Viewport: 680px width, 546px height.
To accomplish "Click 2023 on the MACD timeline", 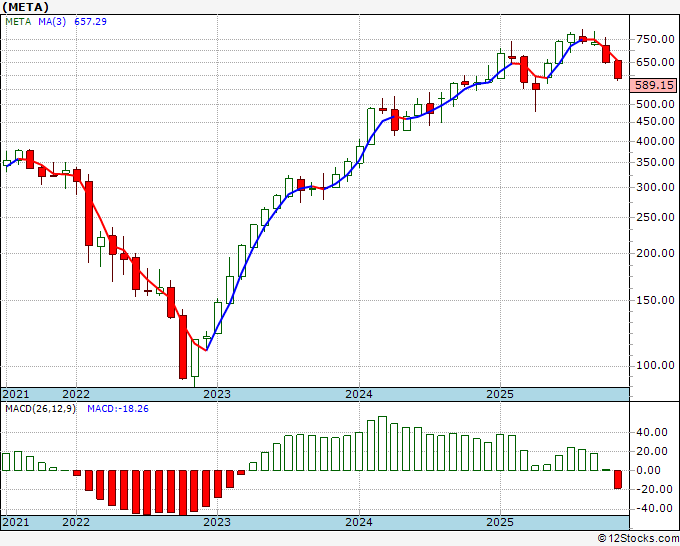I will pos(217,522).
